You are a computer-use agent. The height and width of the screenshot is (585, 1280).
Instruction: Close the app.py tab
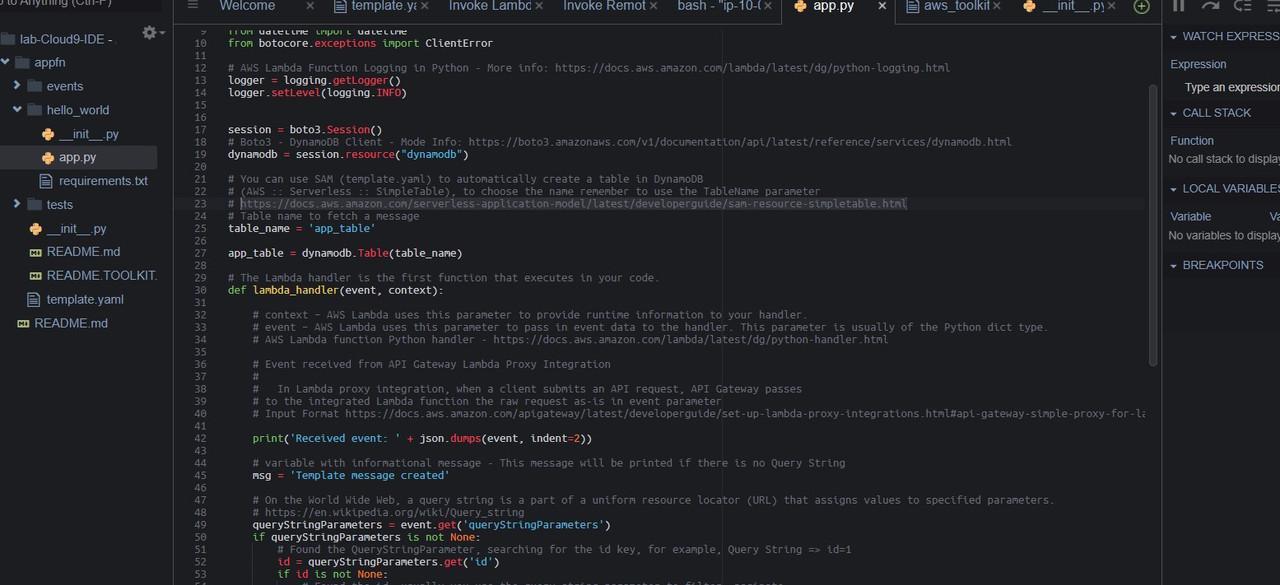881,6
